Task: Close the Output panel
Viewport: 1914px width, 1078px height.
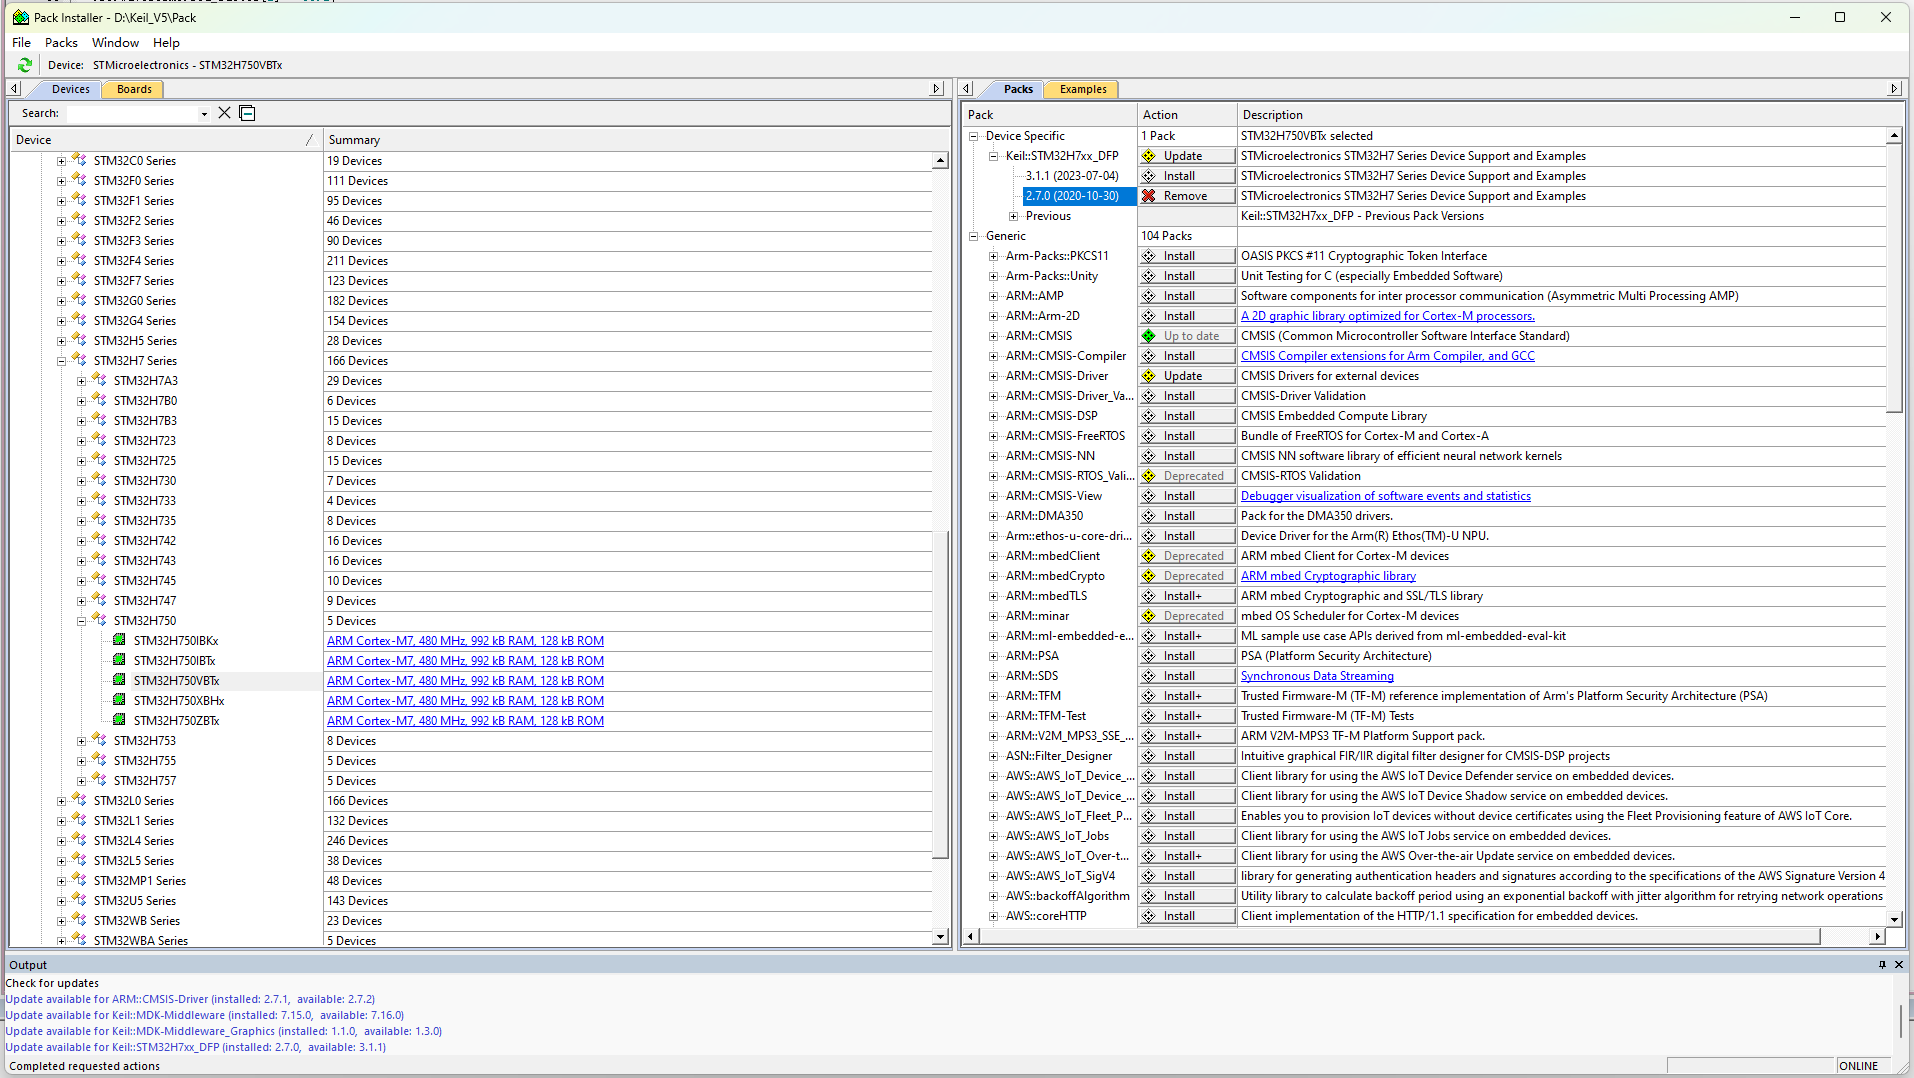Action: click(1899, 965)
